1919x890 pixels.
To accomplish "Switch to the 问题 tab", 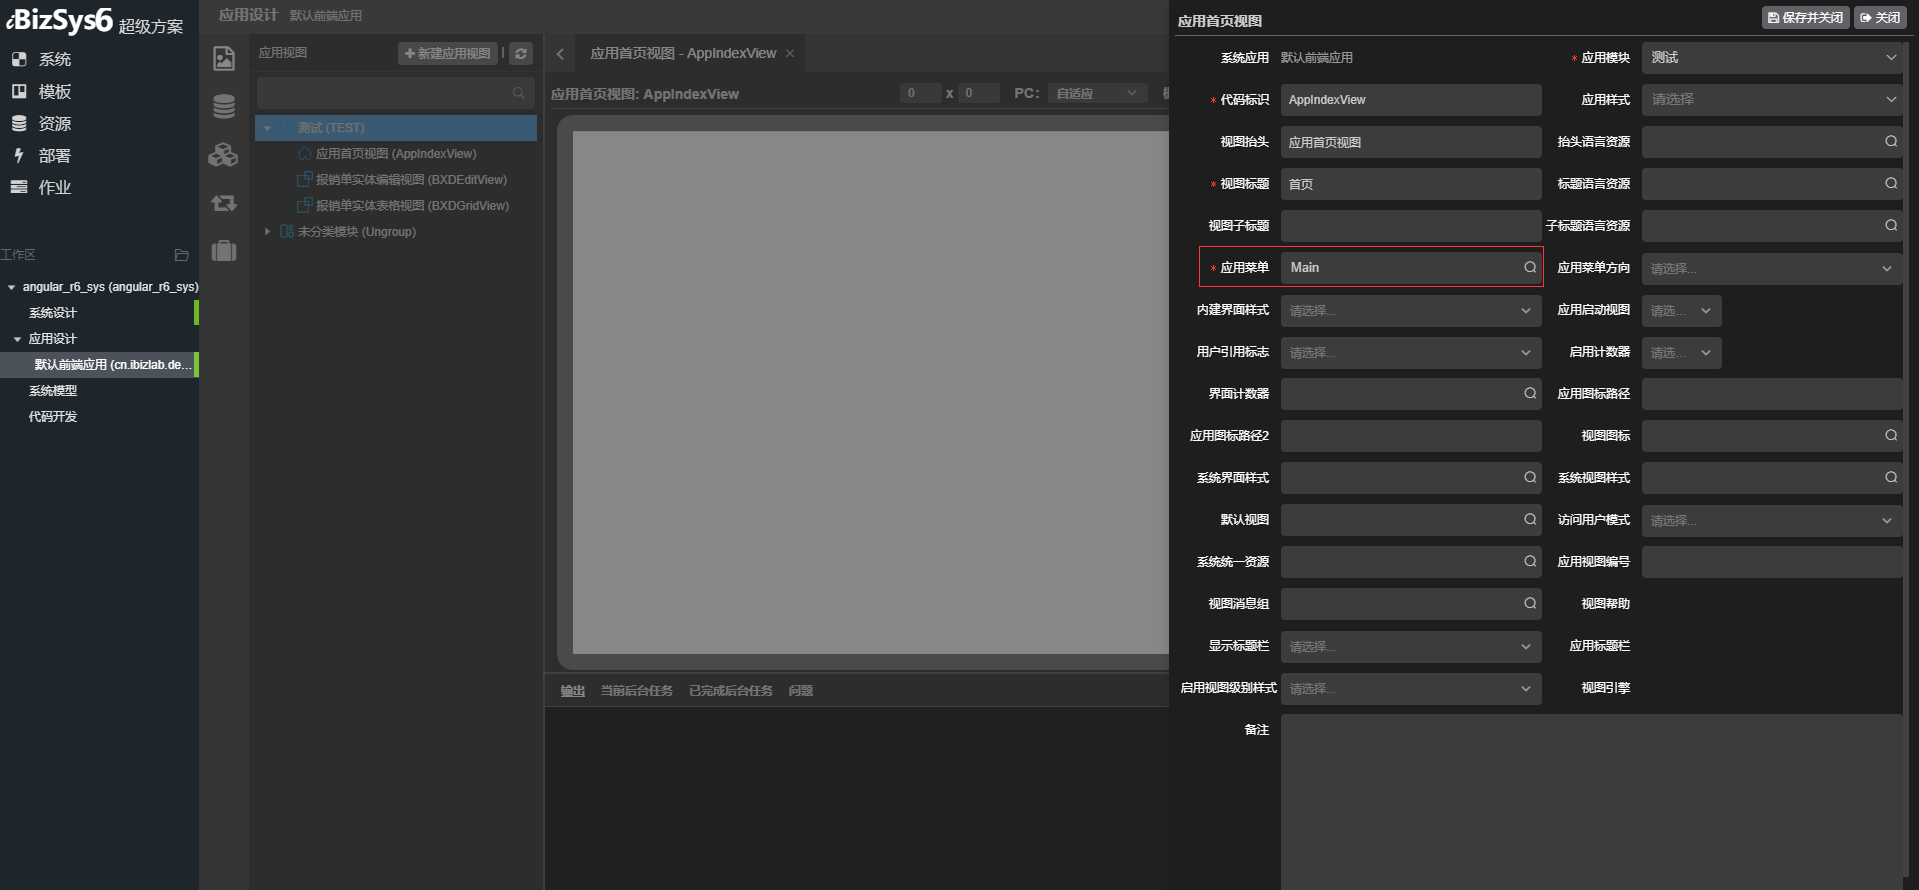I will coord(800,691).
